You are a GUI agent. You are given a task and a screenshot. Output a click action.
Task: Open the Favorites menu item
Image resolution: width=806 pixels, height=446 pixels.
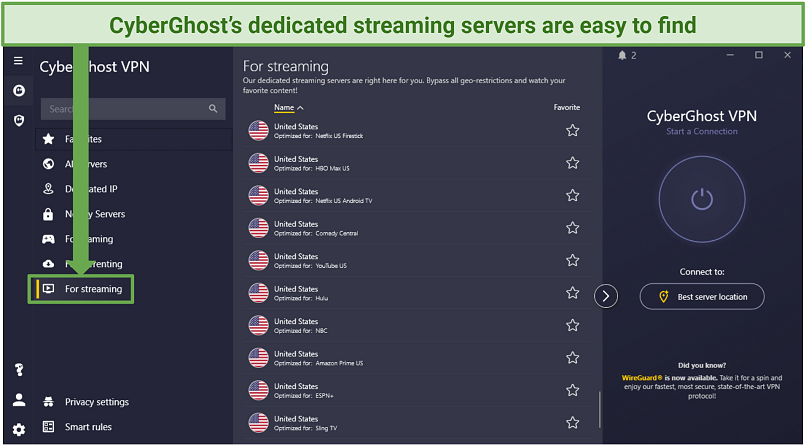coord(133,139)
